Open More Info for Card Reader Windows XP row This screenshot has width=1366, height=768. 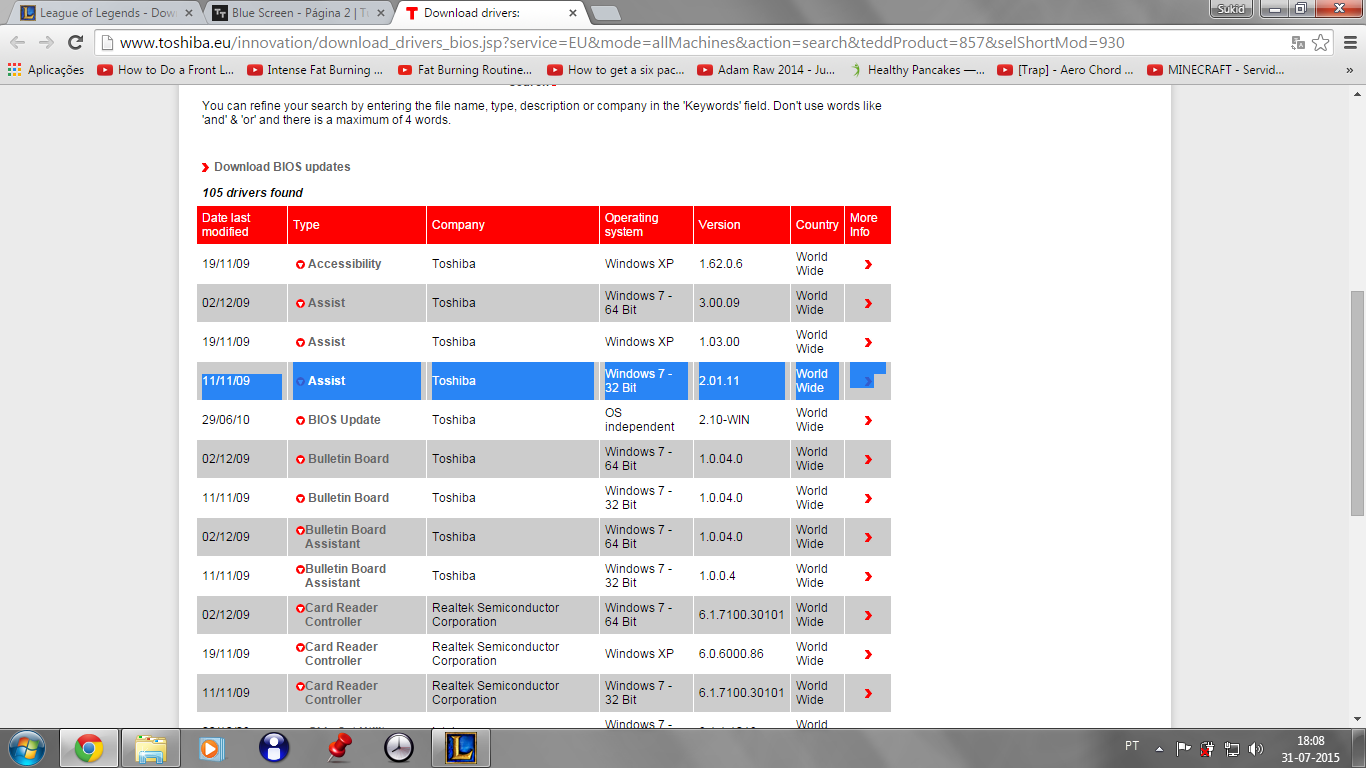(x=868, y=655)
